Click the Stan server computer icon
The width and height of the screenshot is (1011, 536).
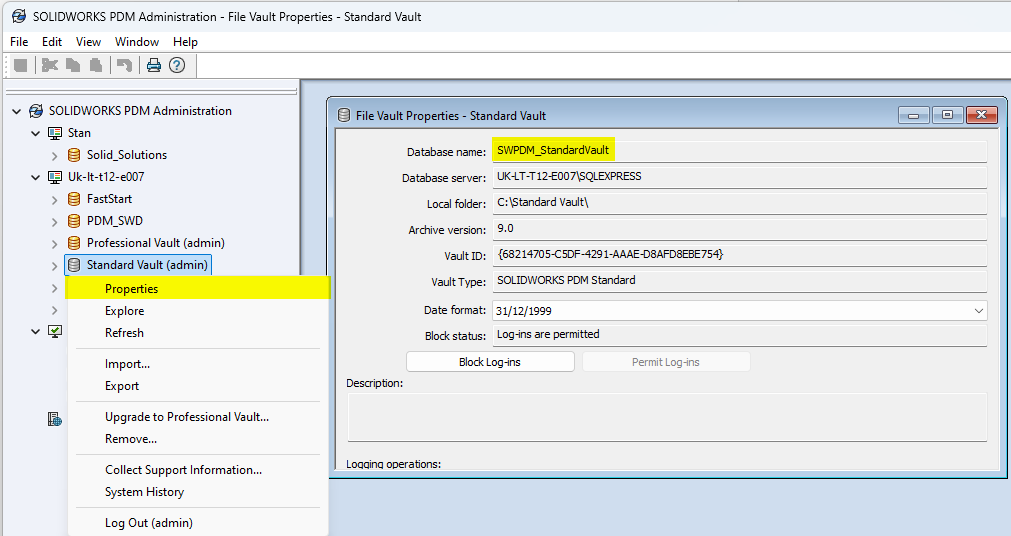point(55,133)
